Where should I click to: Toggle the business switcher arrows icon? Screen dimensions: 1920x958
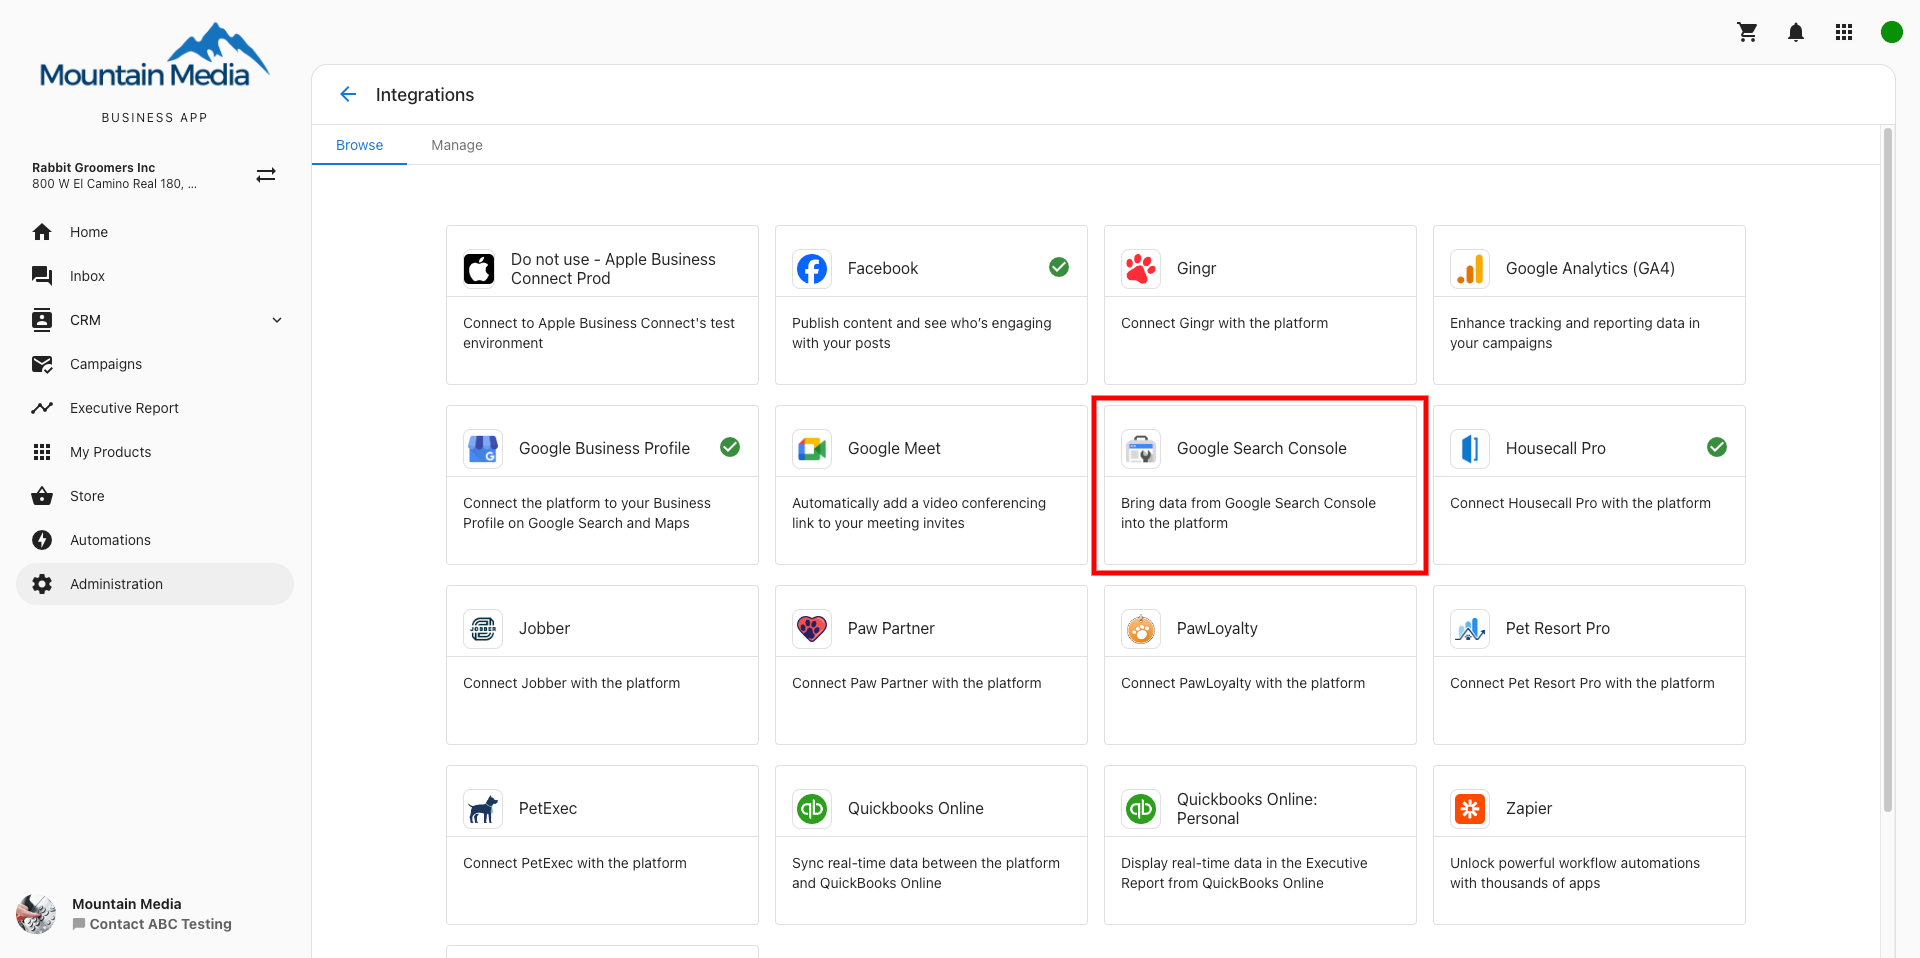coord(266,174)
